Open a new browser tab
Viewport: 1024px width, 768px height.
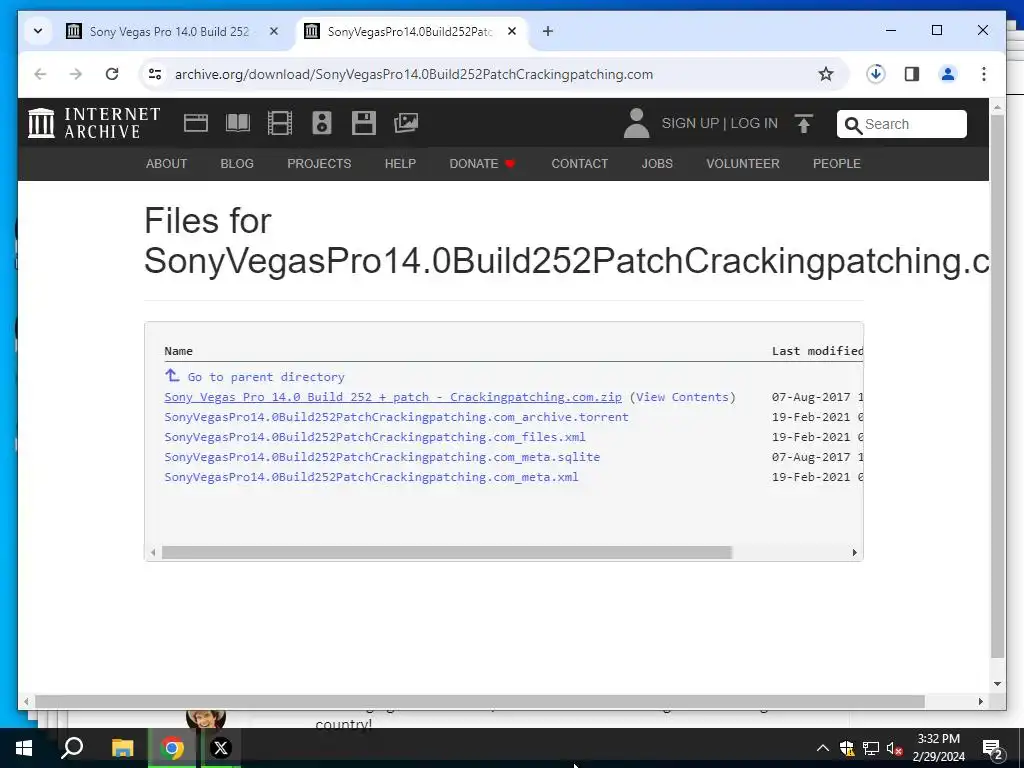pyautogui.click(x=548, y=31)
